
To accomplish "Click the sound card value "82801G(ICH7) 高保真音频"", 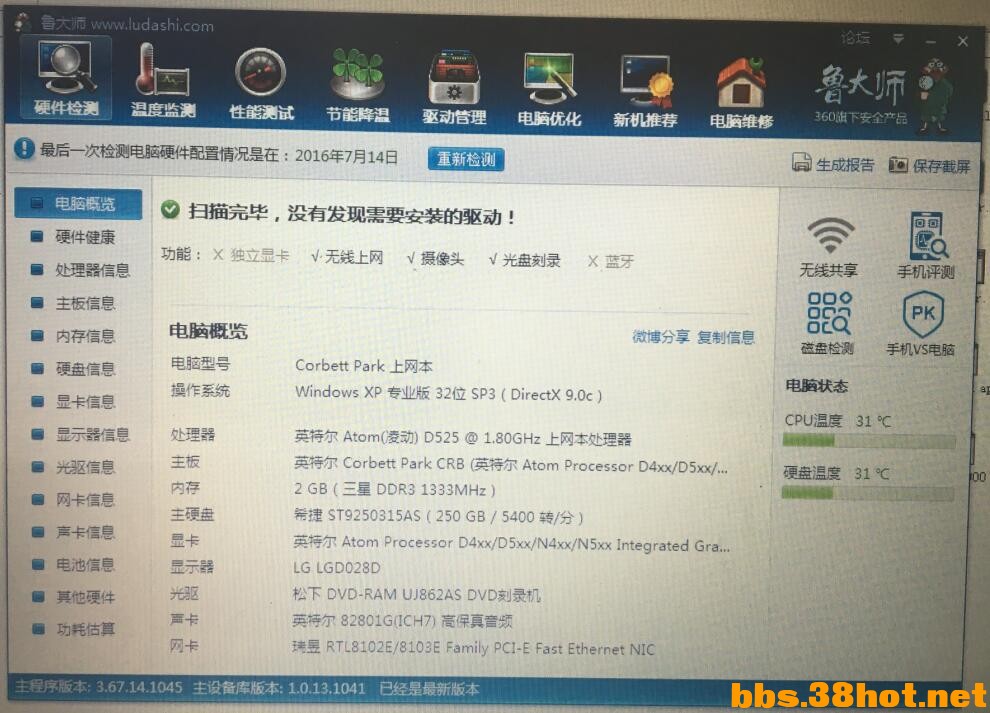I will coord(426,621).
